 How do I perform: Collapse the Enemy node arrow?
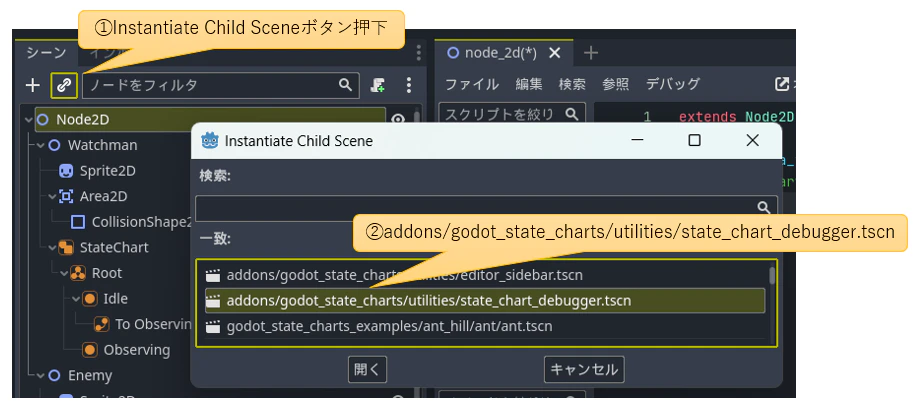pos(40,375)
